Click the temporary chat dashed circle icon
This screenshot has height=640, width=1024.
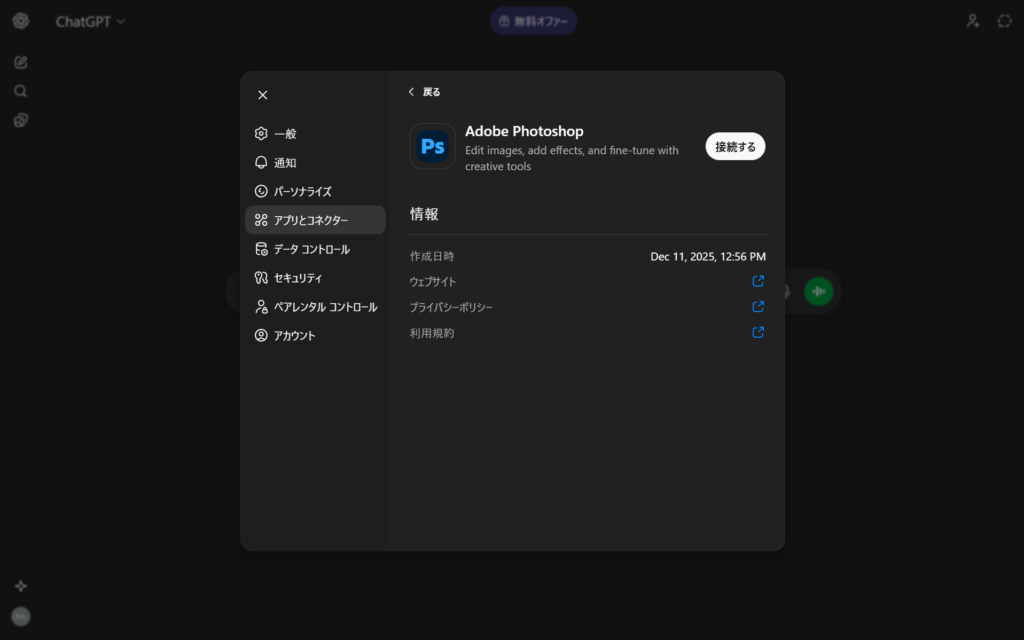click(x=1004, y=21)
